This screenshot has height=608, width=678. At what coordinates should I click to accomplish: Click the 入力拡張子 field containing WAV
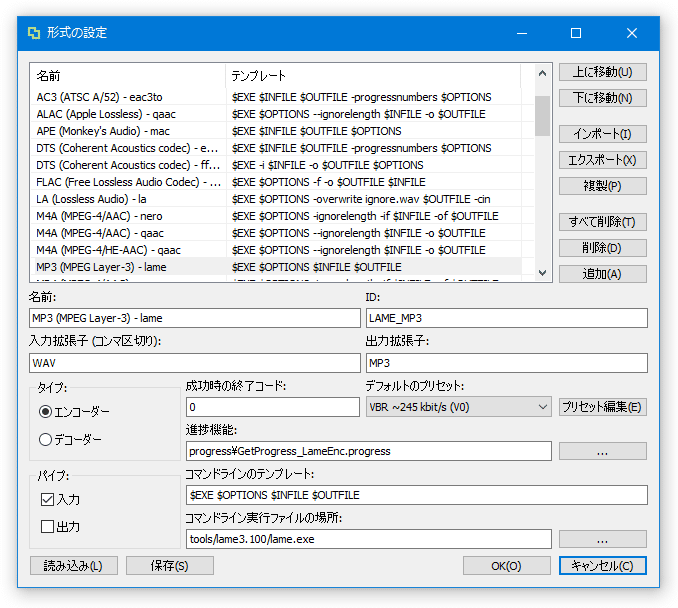[x=195, y=363]
